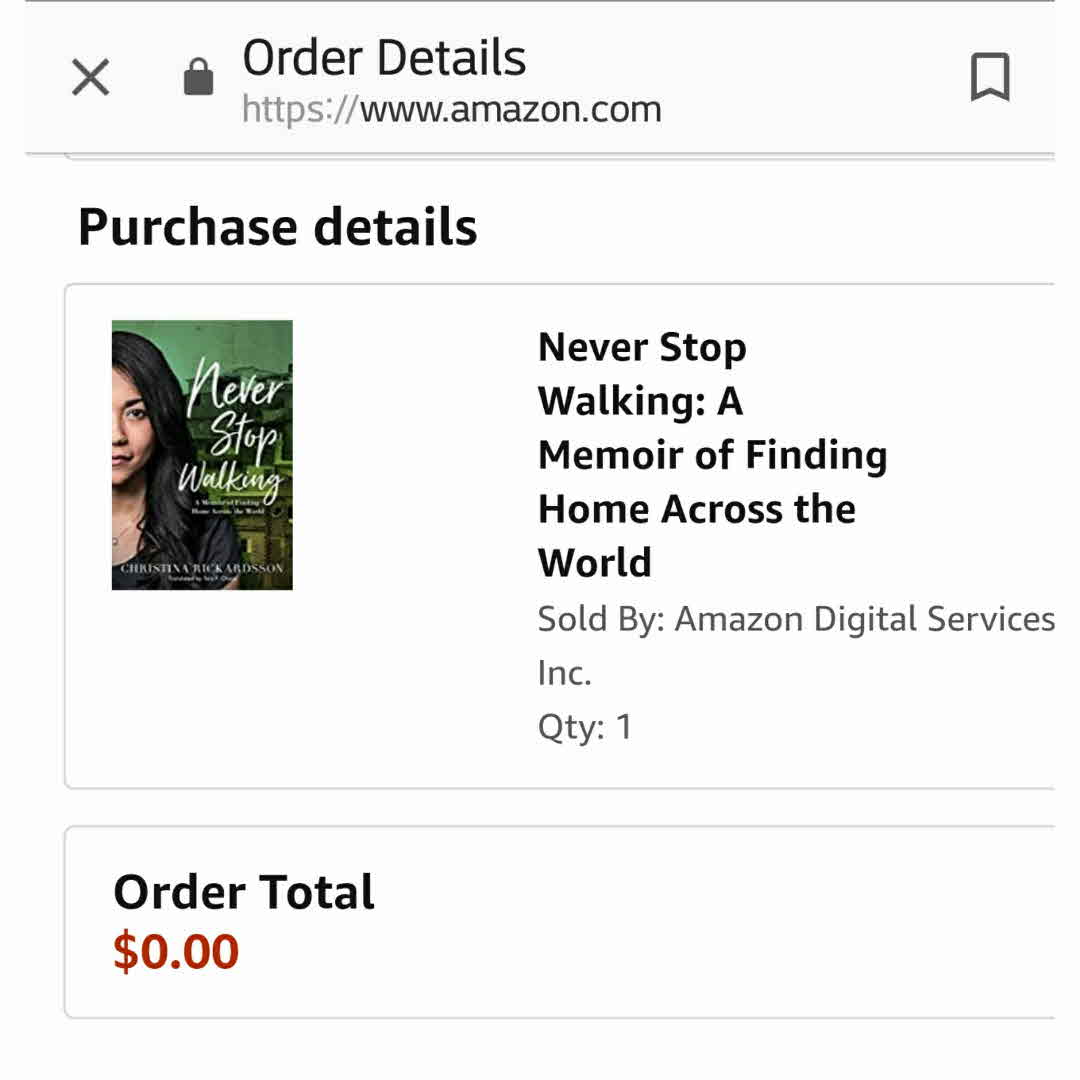Open the Never Stop Walking memoir title link
The image size is (1080, 1080).
click(x=711, y=455)
